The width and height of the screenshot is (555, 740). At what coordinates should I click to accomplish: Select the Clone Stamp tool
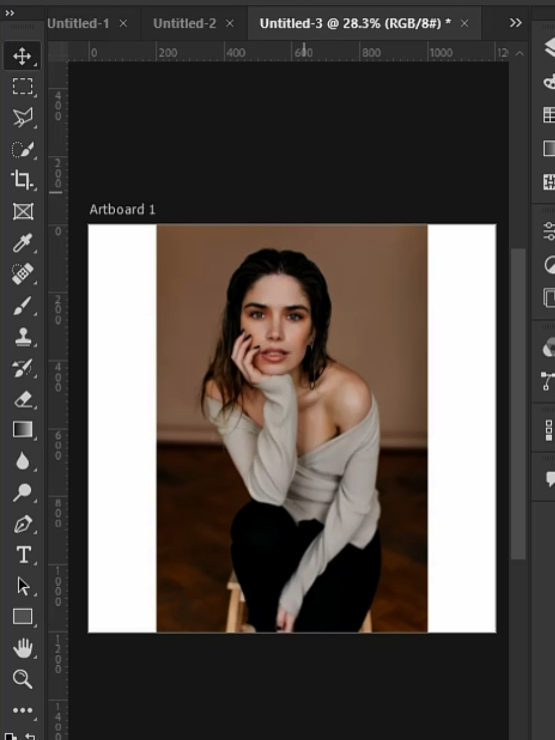[22, 336]
